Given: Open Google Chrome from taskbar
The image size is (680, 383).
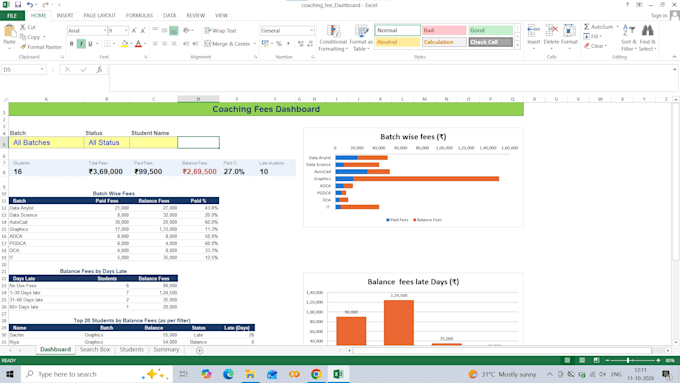Looking at the screenshot, I should [x=316, y=374].
